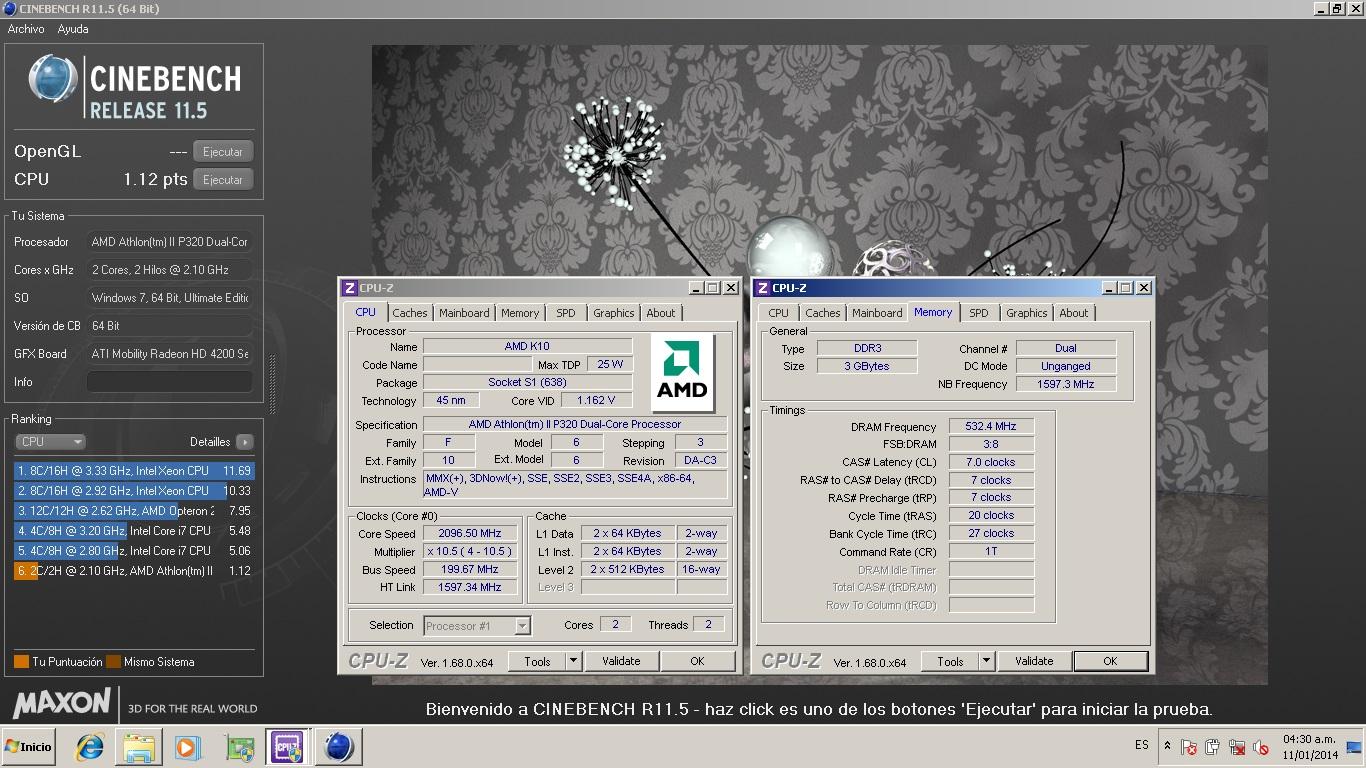
Task: Open the Action Center flag tray icon
Action: point(1189,747)
